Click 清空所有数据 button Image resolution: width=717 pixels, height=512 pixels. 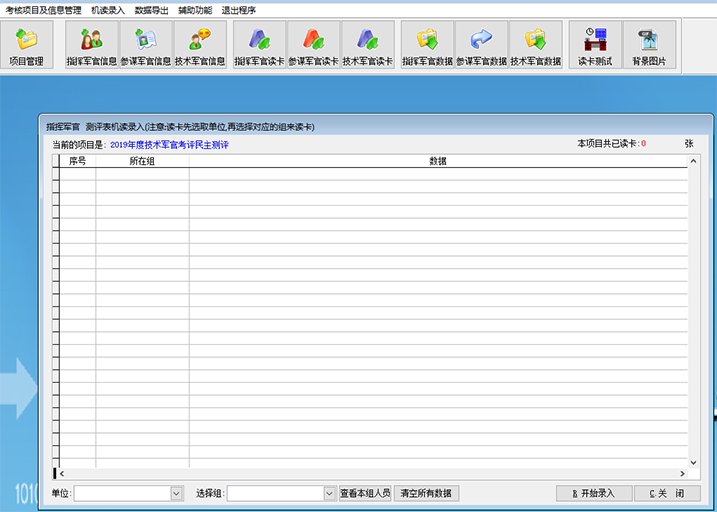pyautogui.click(x=426, y=493)
